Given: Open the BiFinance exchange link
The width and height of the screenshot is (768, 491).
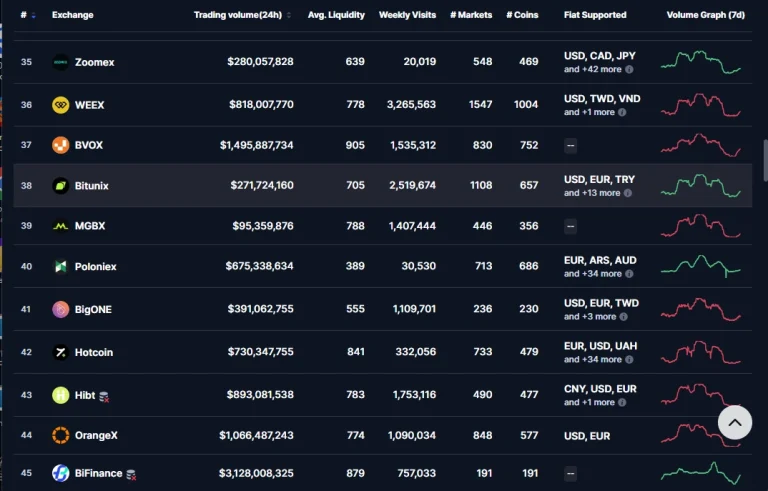Looking at the screenshot, I should tap(98, 473).
